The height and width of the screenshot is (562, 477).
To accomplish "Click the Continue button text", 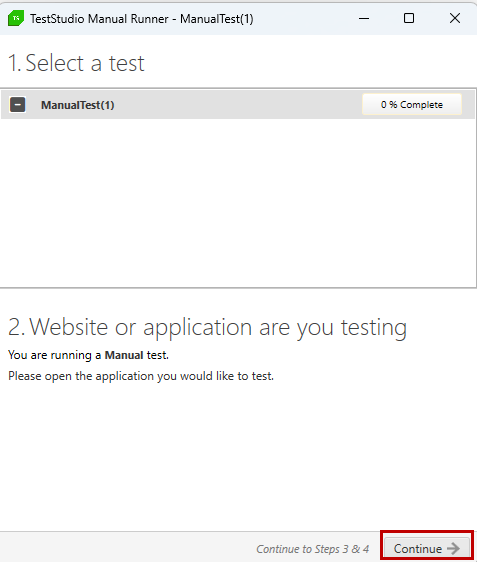I will click(x=418, y=548).
